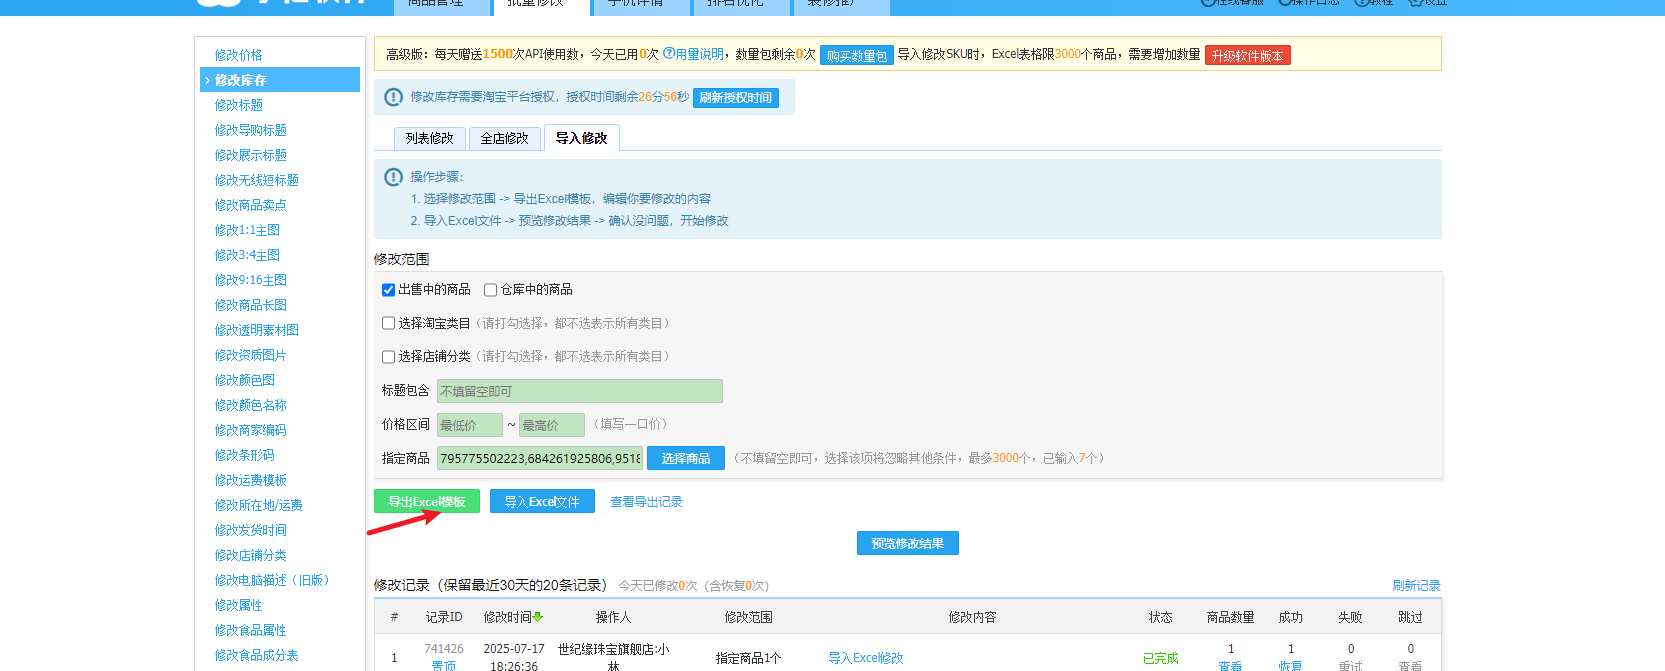Click the 选择商品 button

click(x=685, y=458)
